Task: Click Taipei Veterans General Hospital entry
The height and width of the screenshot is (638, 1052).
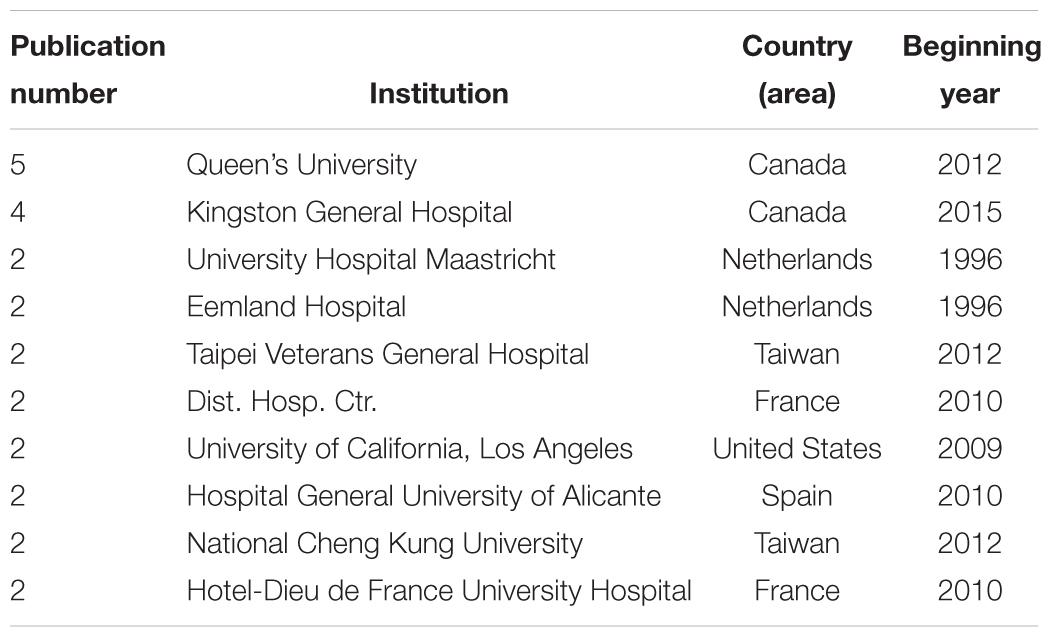Action: 388,354
